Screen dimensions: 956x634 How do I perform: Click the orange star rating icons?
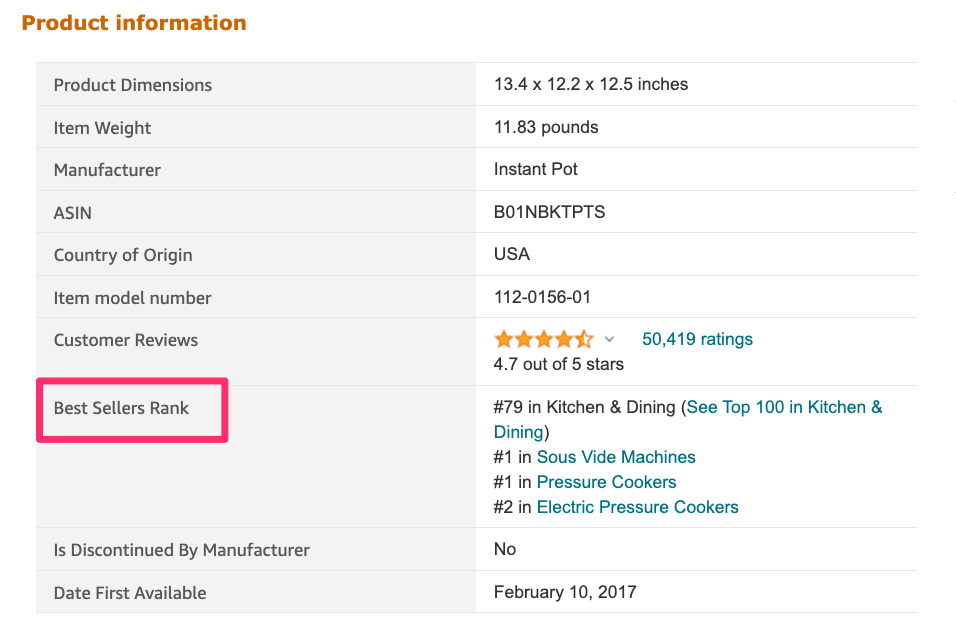pos(543,339)
